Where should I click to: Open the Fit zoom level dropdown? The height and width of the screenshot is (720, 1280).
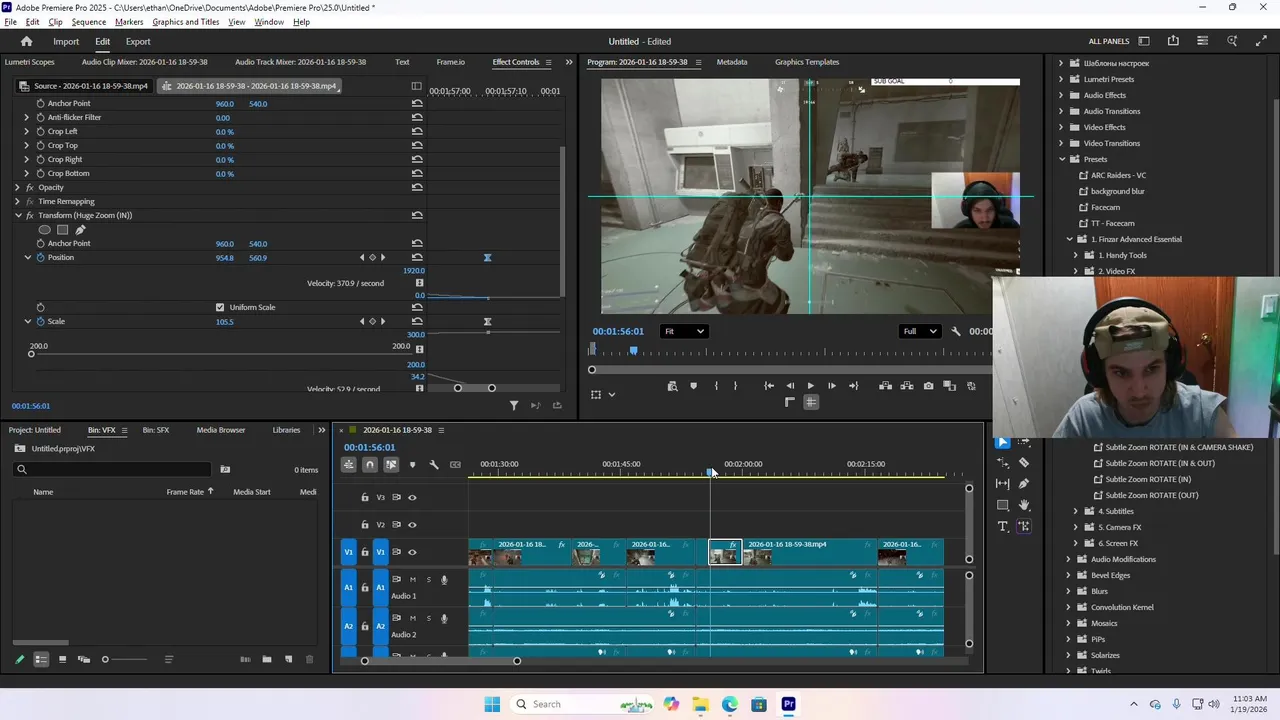coord(684,331)
